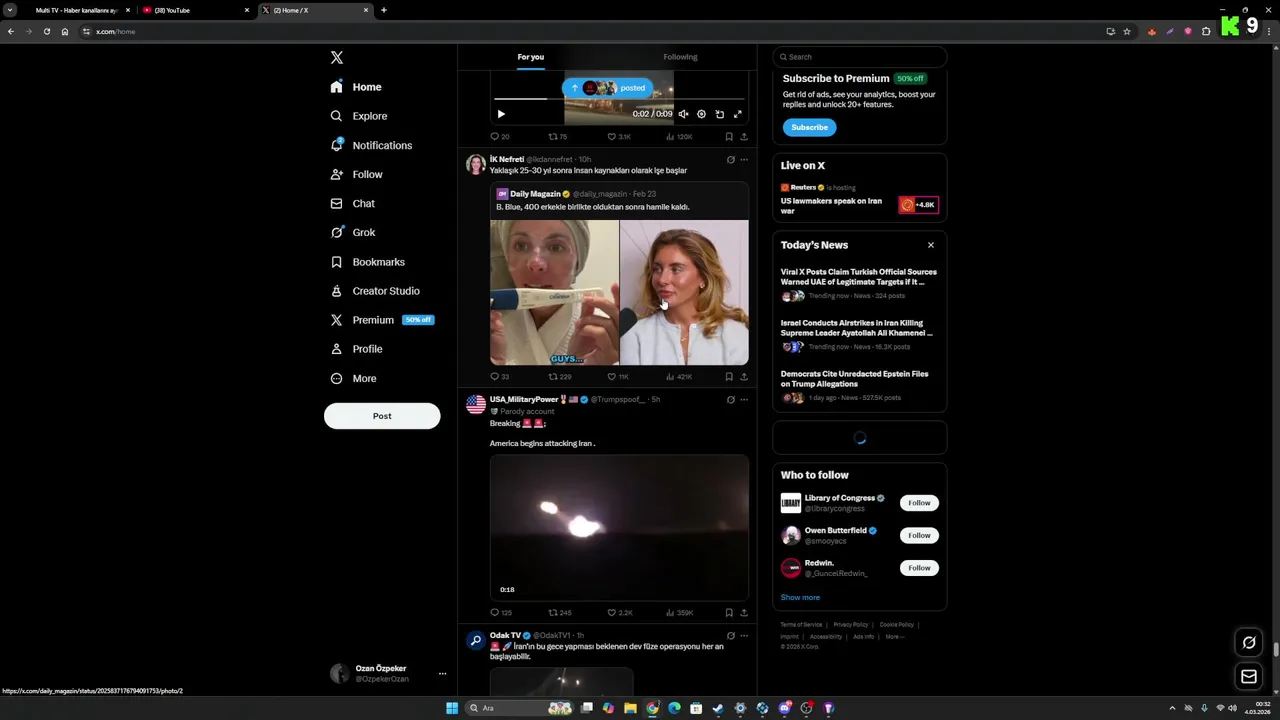The height and width of the screenshot is (720, 1280).
Task: Click the Search field on X
Action: click(859, 57)
